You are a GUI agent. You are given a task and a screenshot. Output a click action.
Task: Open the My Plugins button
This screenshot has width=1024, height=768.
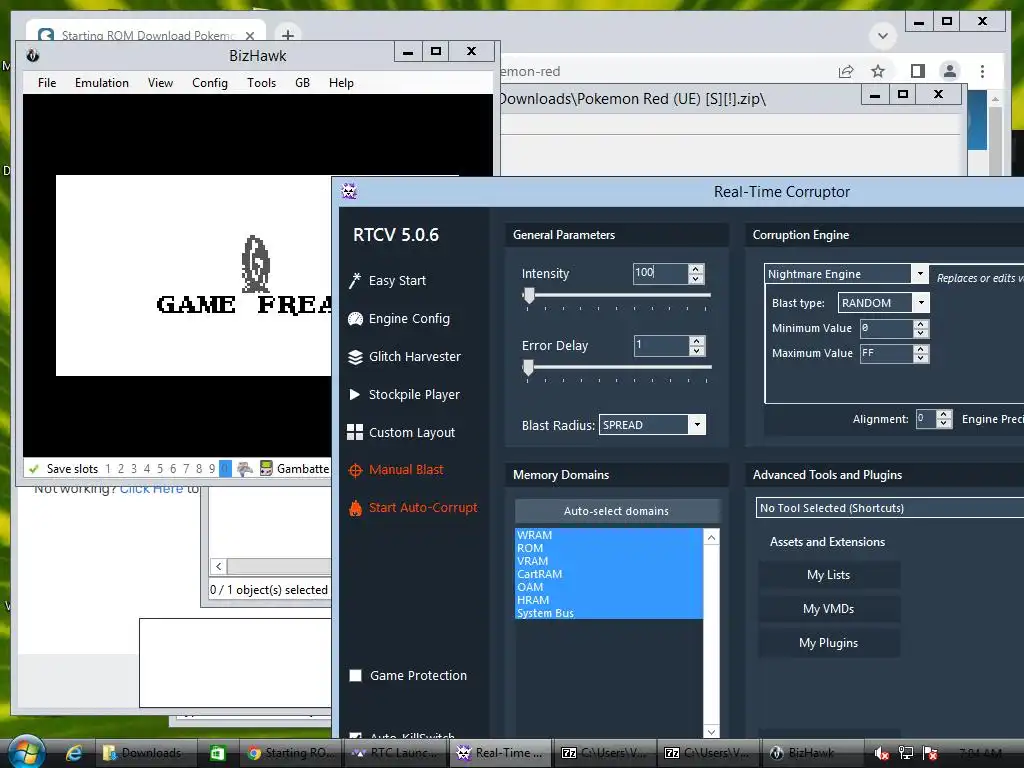829,643
